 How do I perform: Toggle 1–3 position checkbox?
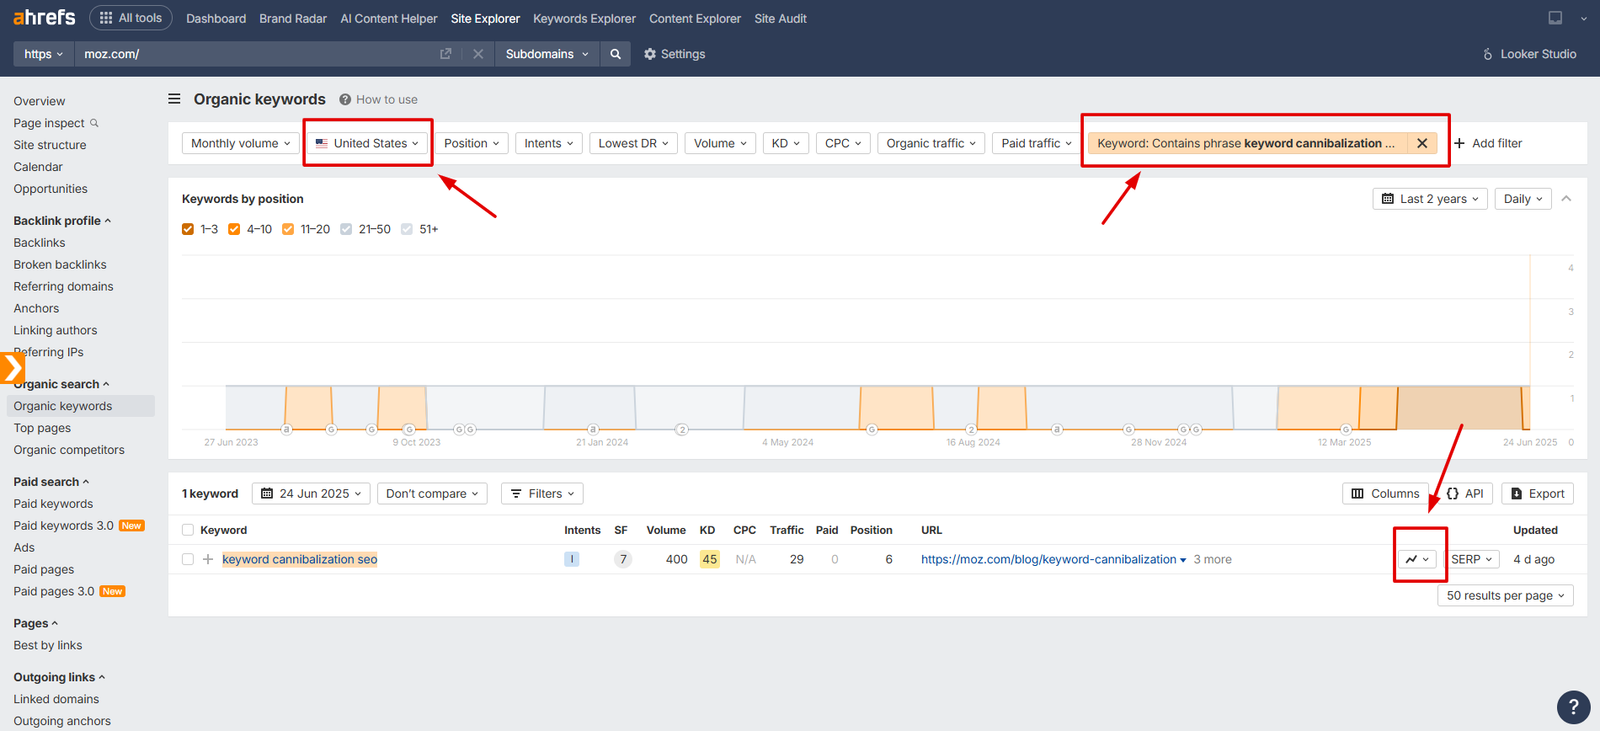tap(188, 229)
